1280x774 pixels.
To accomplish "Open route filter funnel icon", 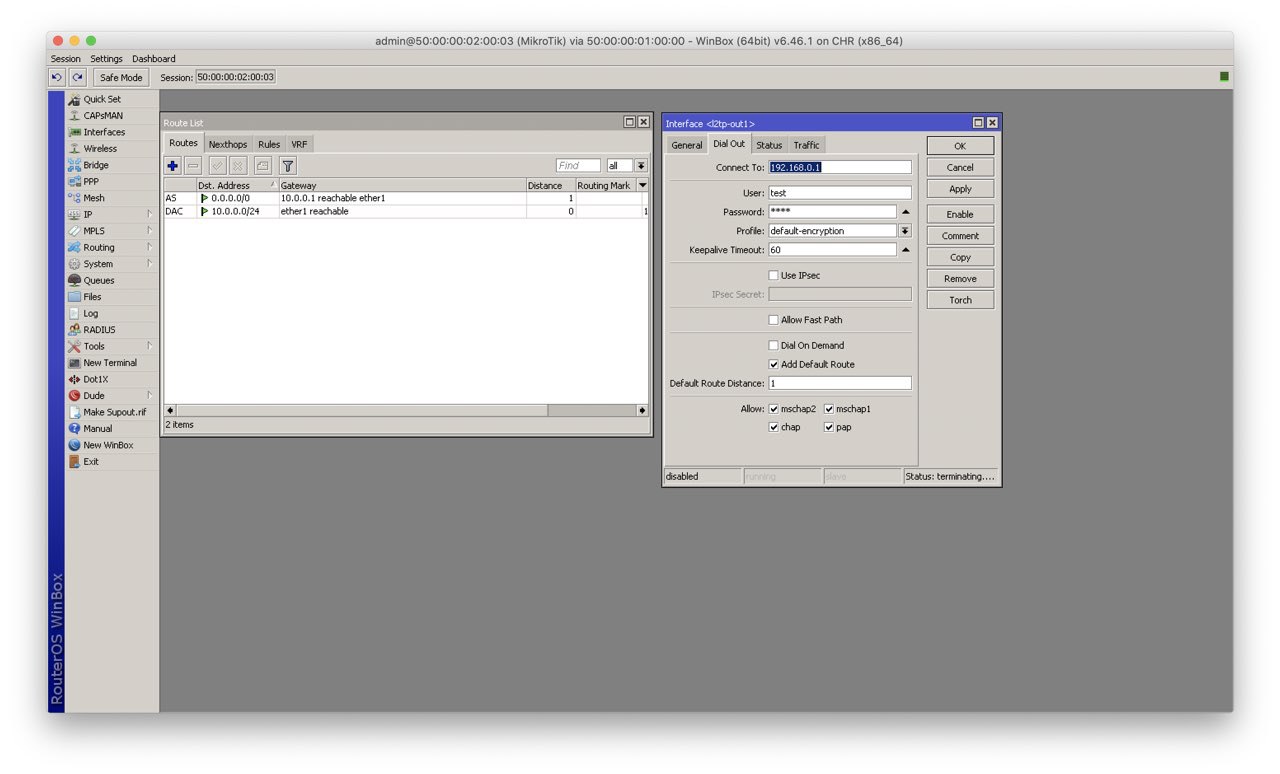I will coord(288,166).
